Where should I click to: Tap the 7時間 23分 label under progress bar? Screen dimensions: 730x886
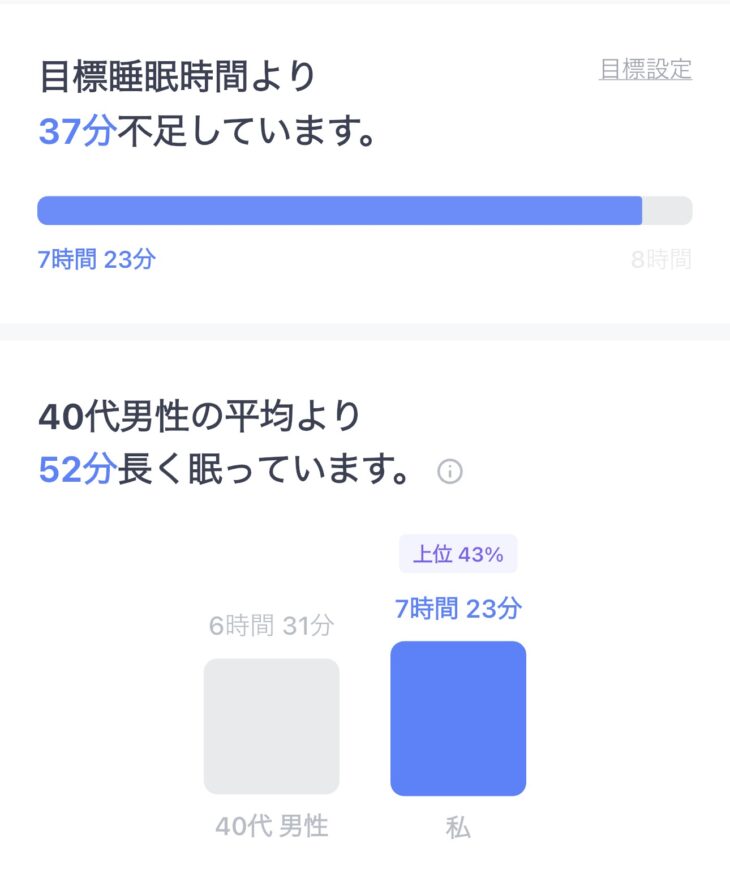click(x=97, y=260)
